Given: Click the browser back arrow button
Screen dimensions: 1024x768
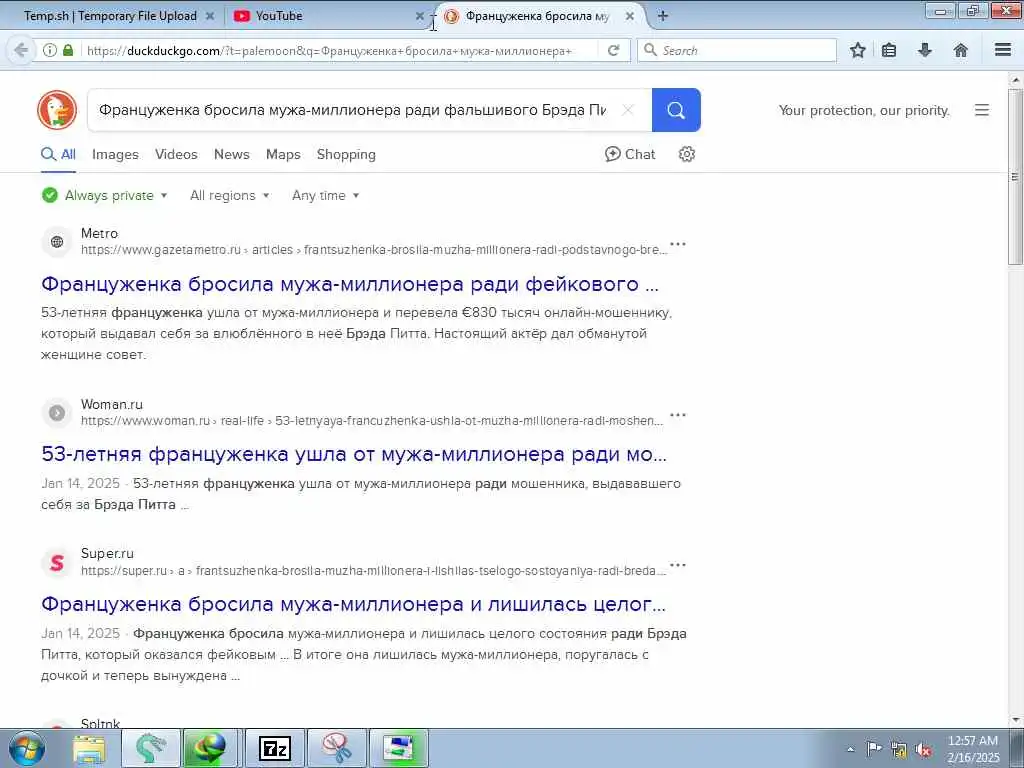Looking at the screenshot, I should click(x=21, y=50).
